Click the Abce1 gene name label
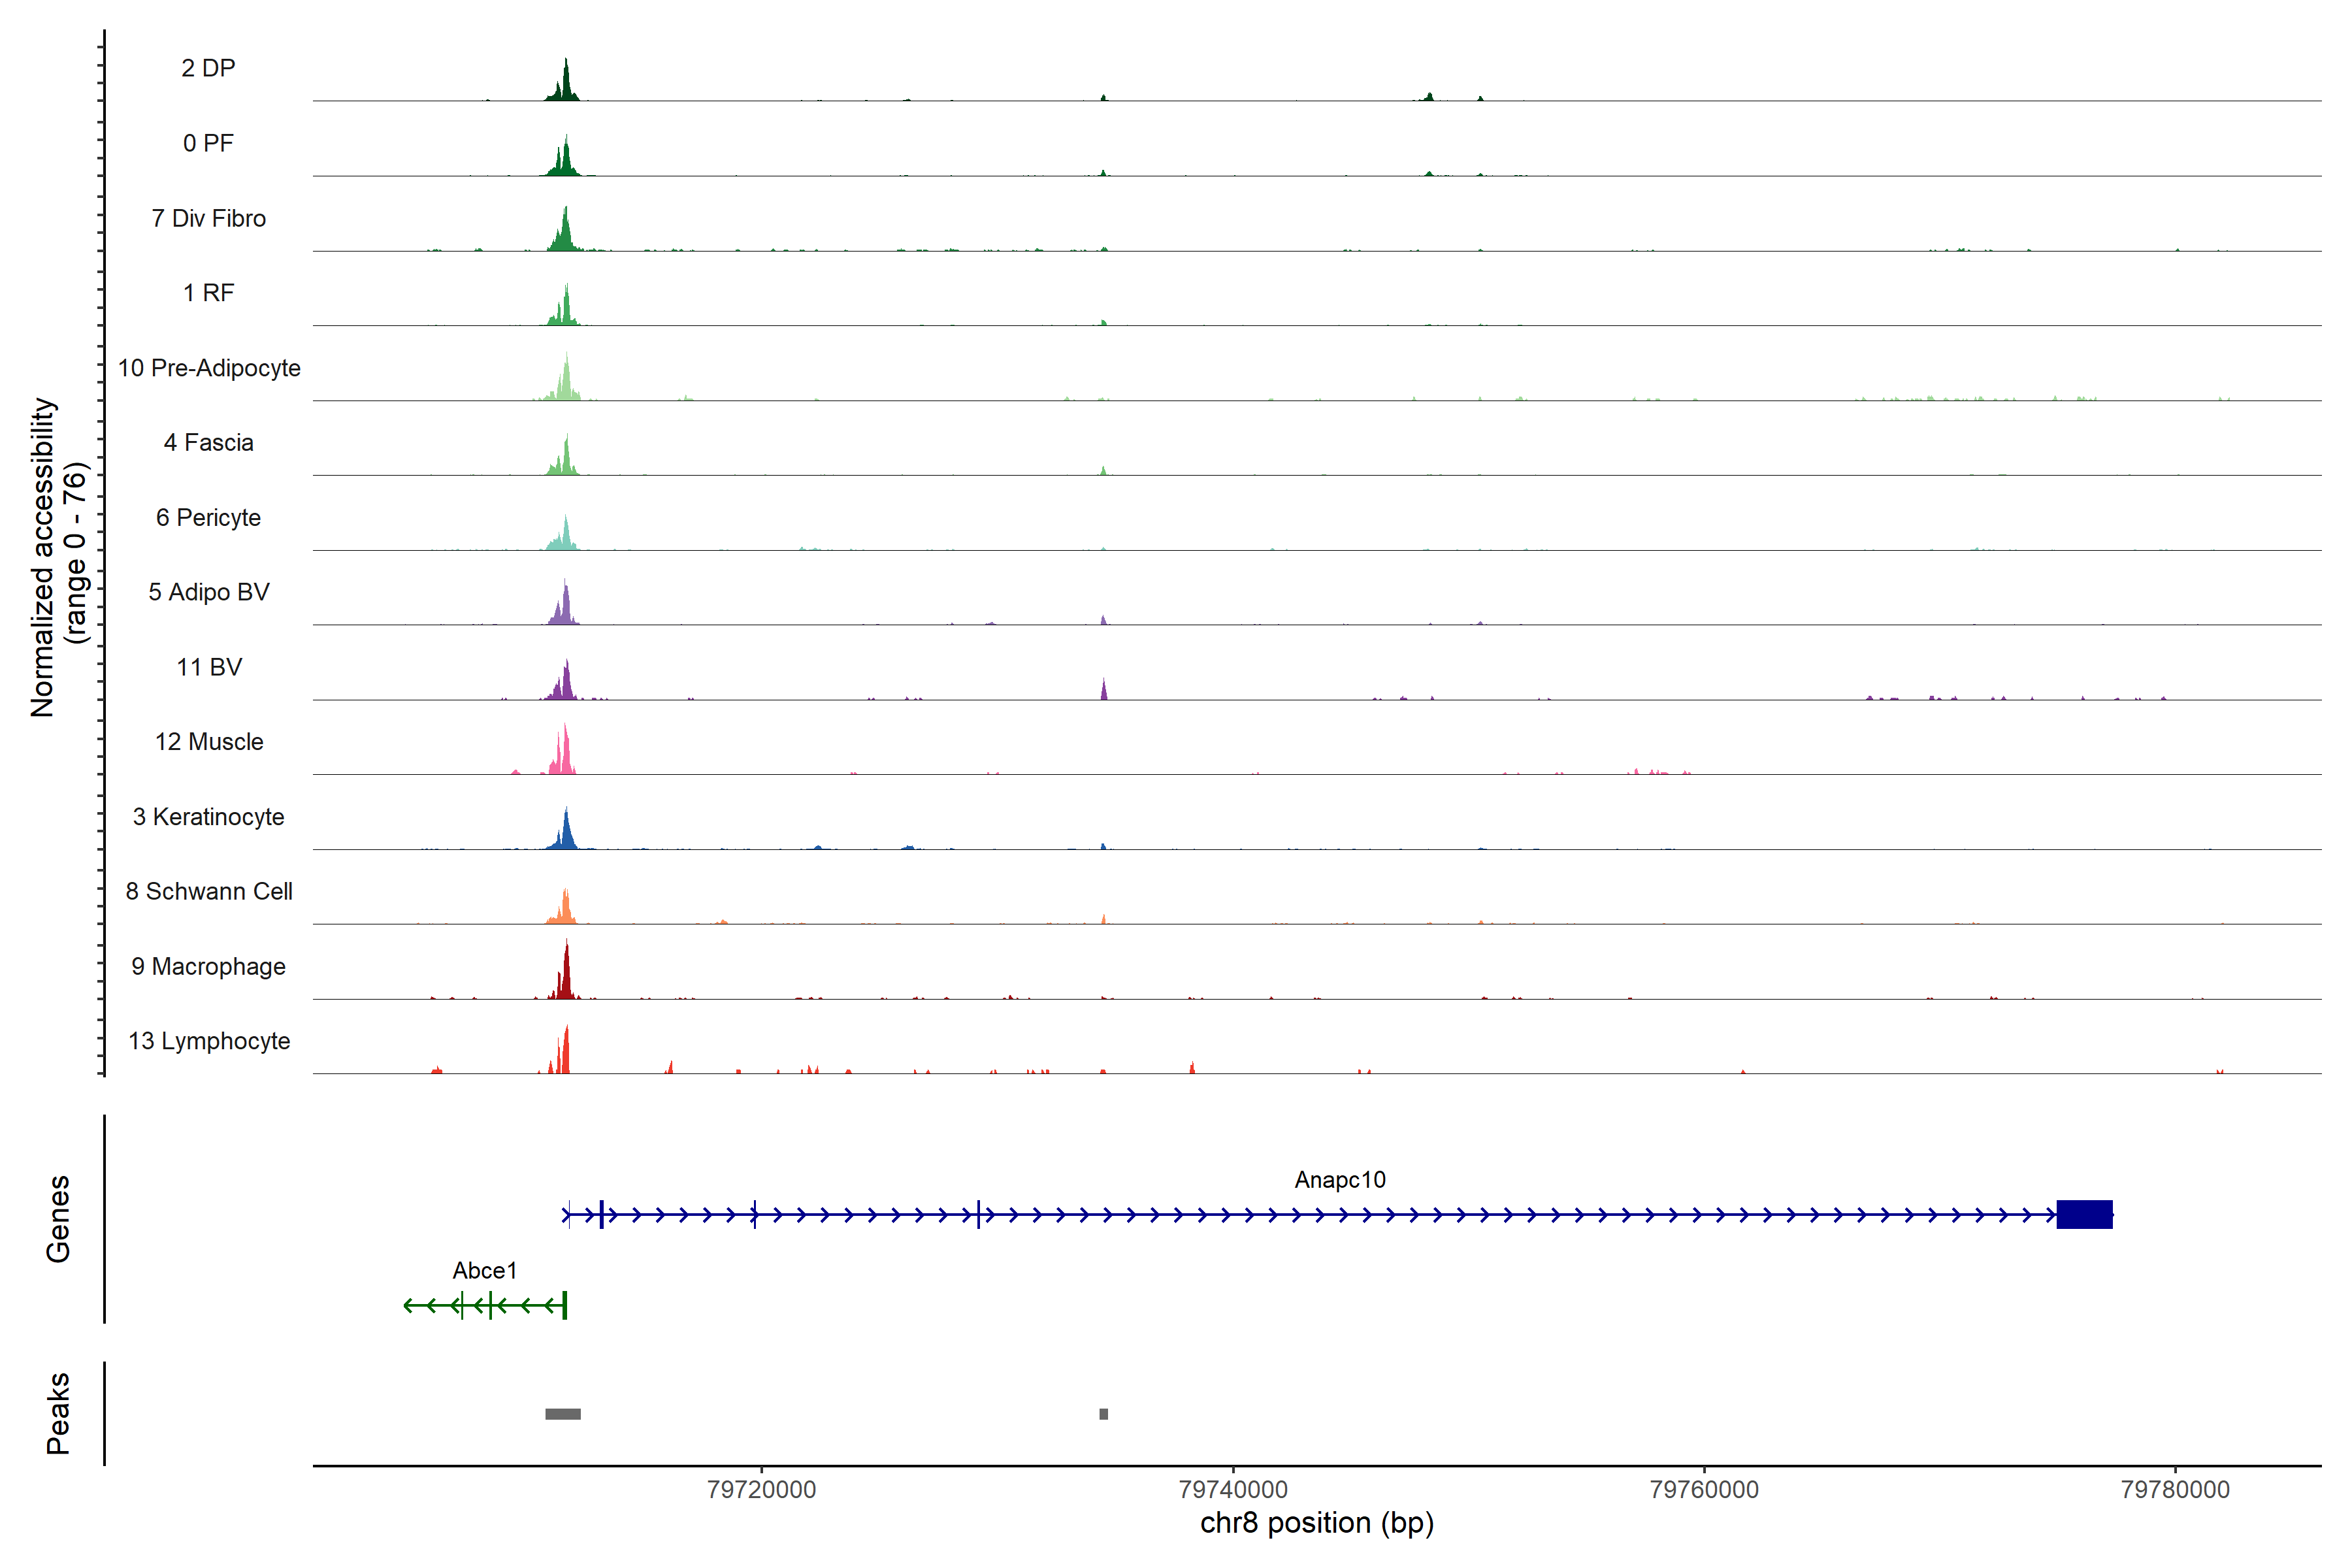This screenshot has height=1568, width=2352. point(484,1271)
